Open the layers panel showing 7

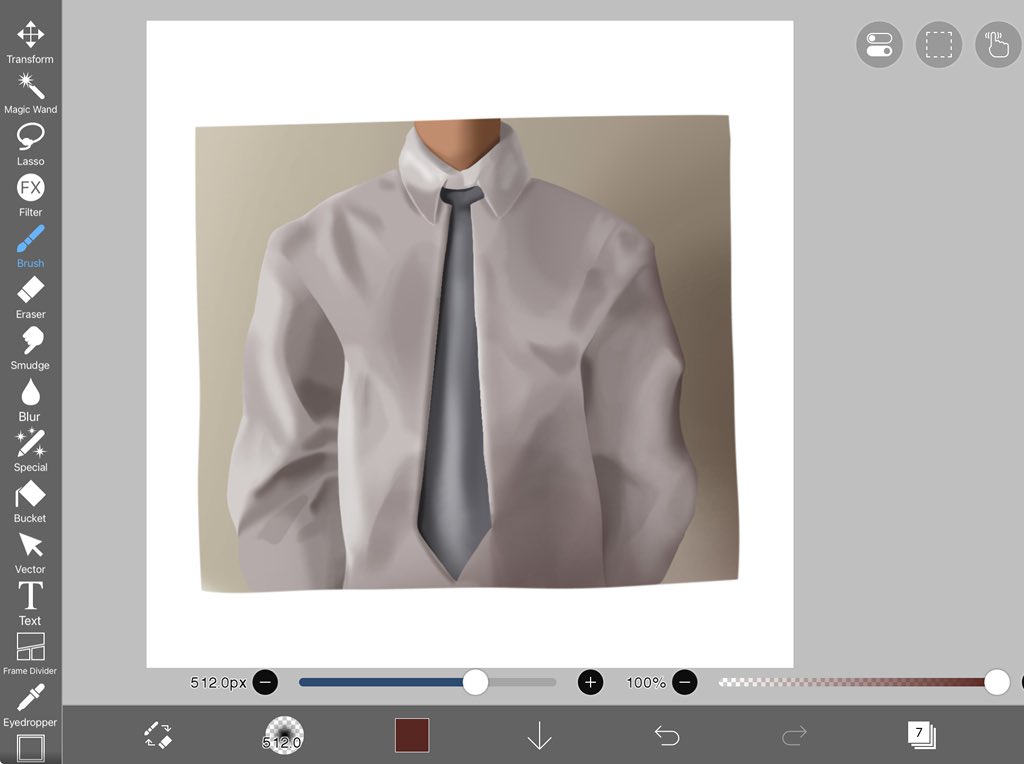point(921,735)
